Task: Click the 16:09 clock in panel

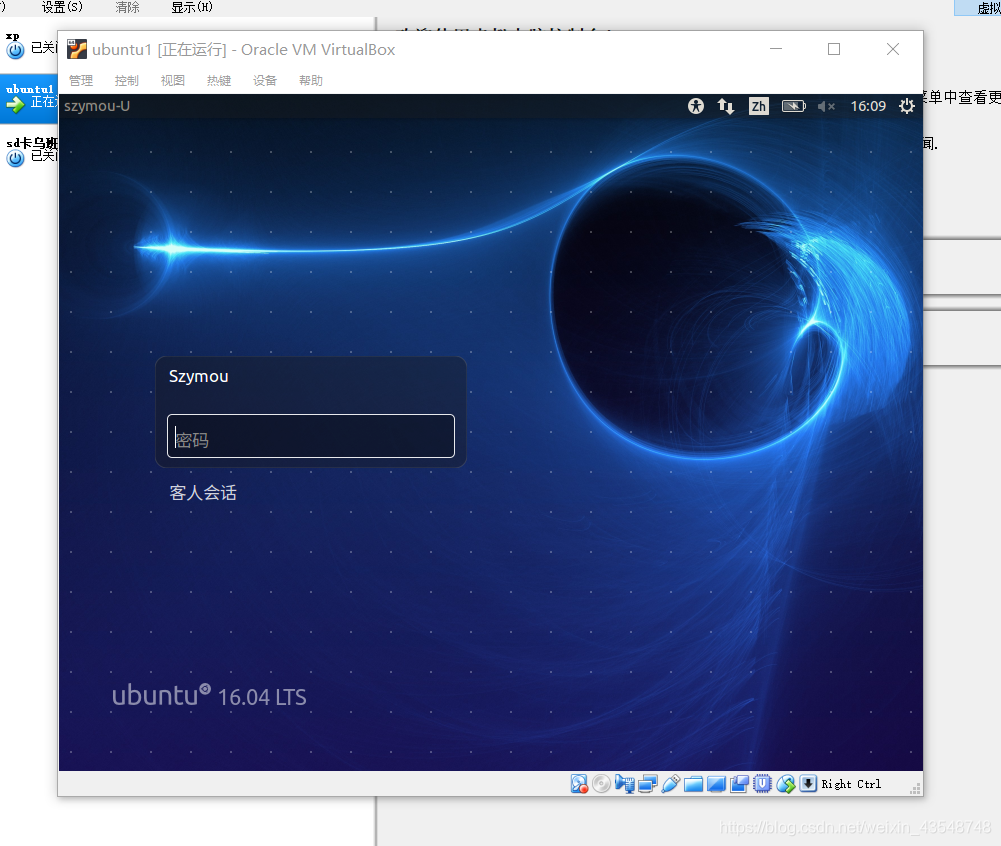Action: pyautogui.click(x=868, y=106)
